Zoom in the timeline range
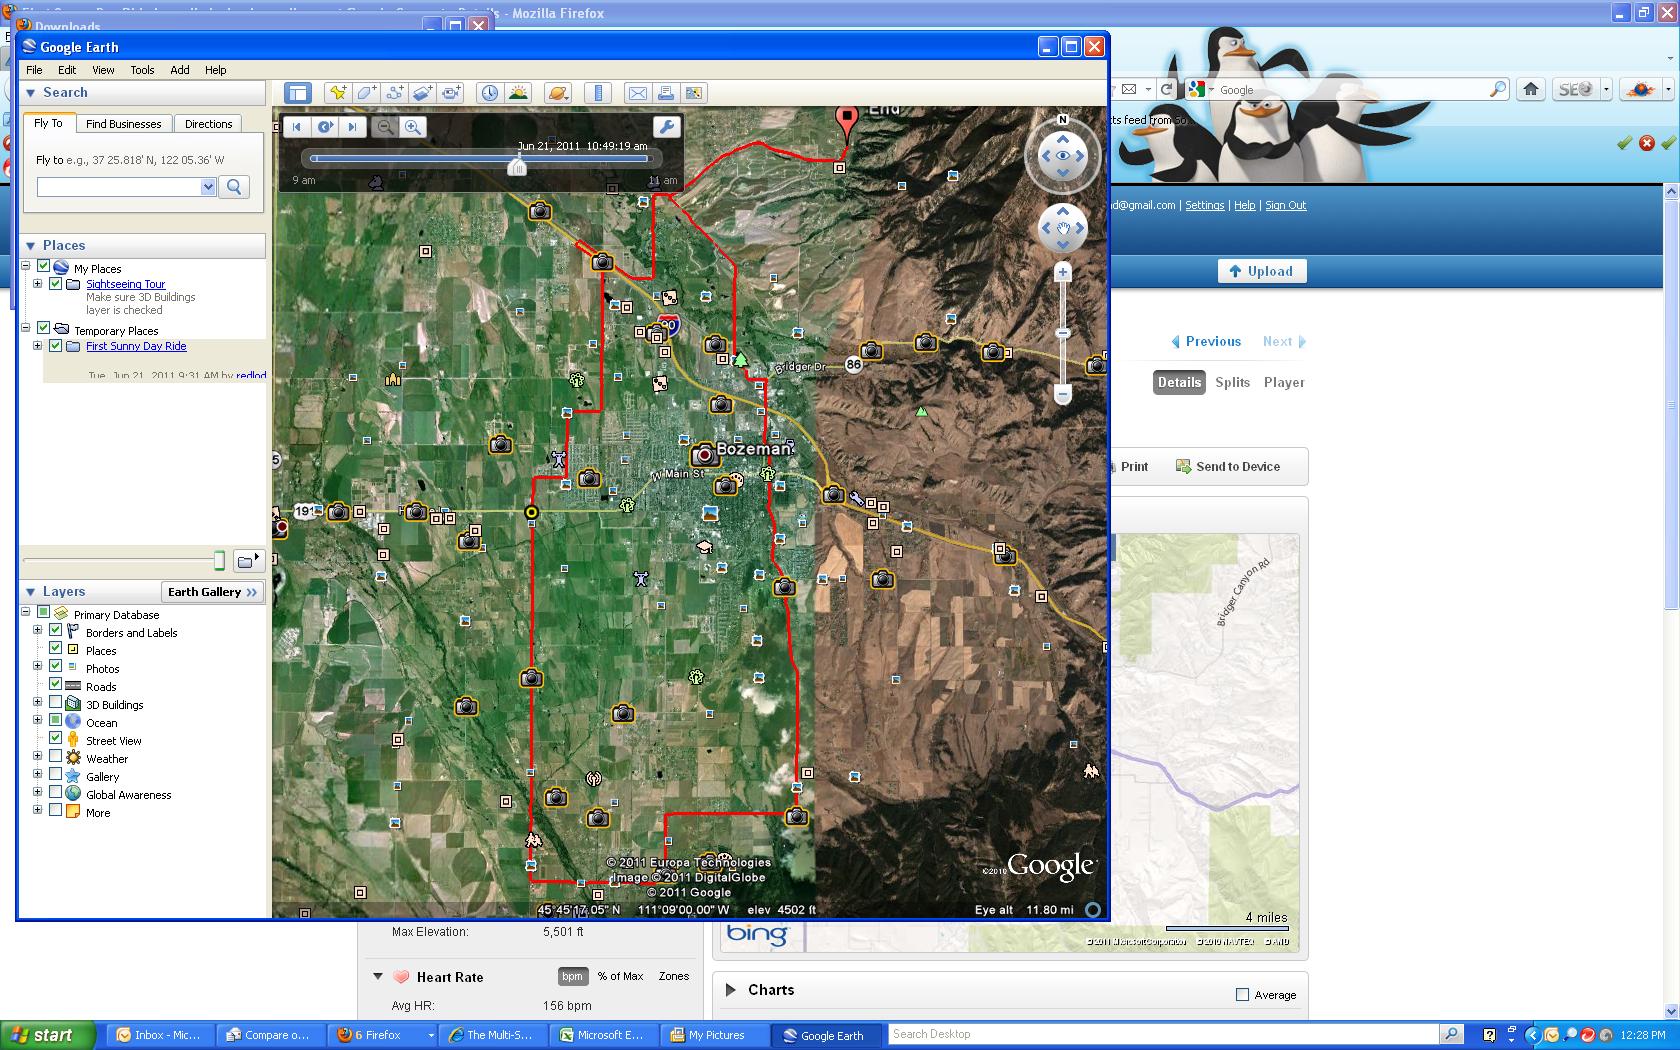This screenshot has height=1050, width=1680. coord(413,127)
